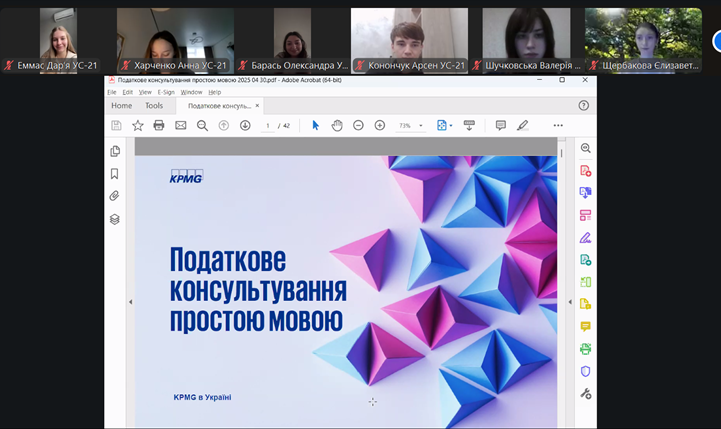Open the Home tab
Viewport: 721px width, 429px height.
121,105
